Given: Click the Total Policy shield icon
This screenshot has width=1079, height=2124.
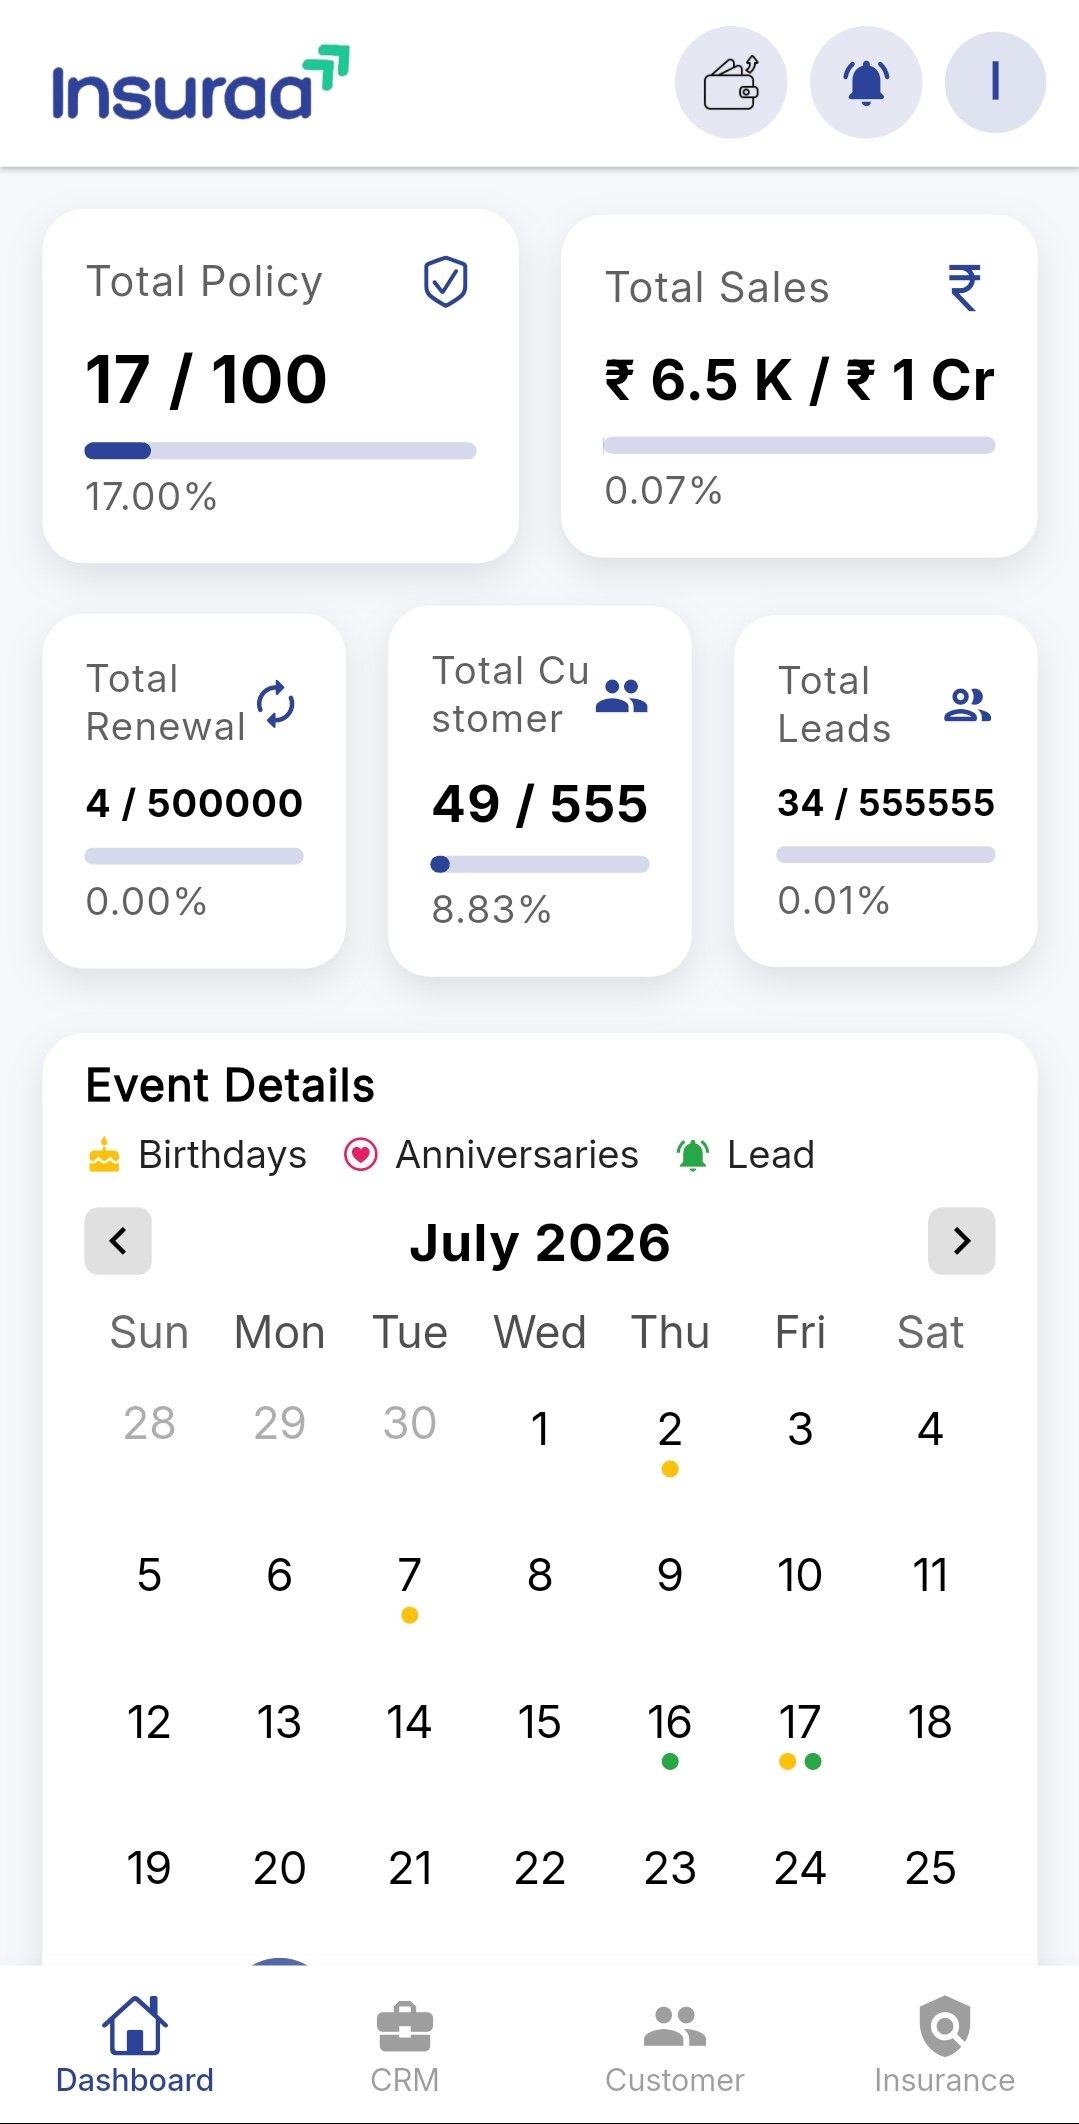Looking at the screenshot, I should coord(446,281).
